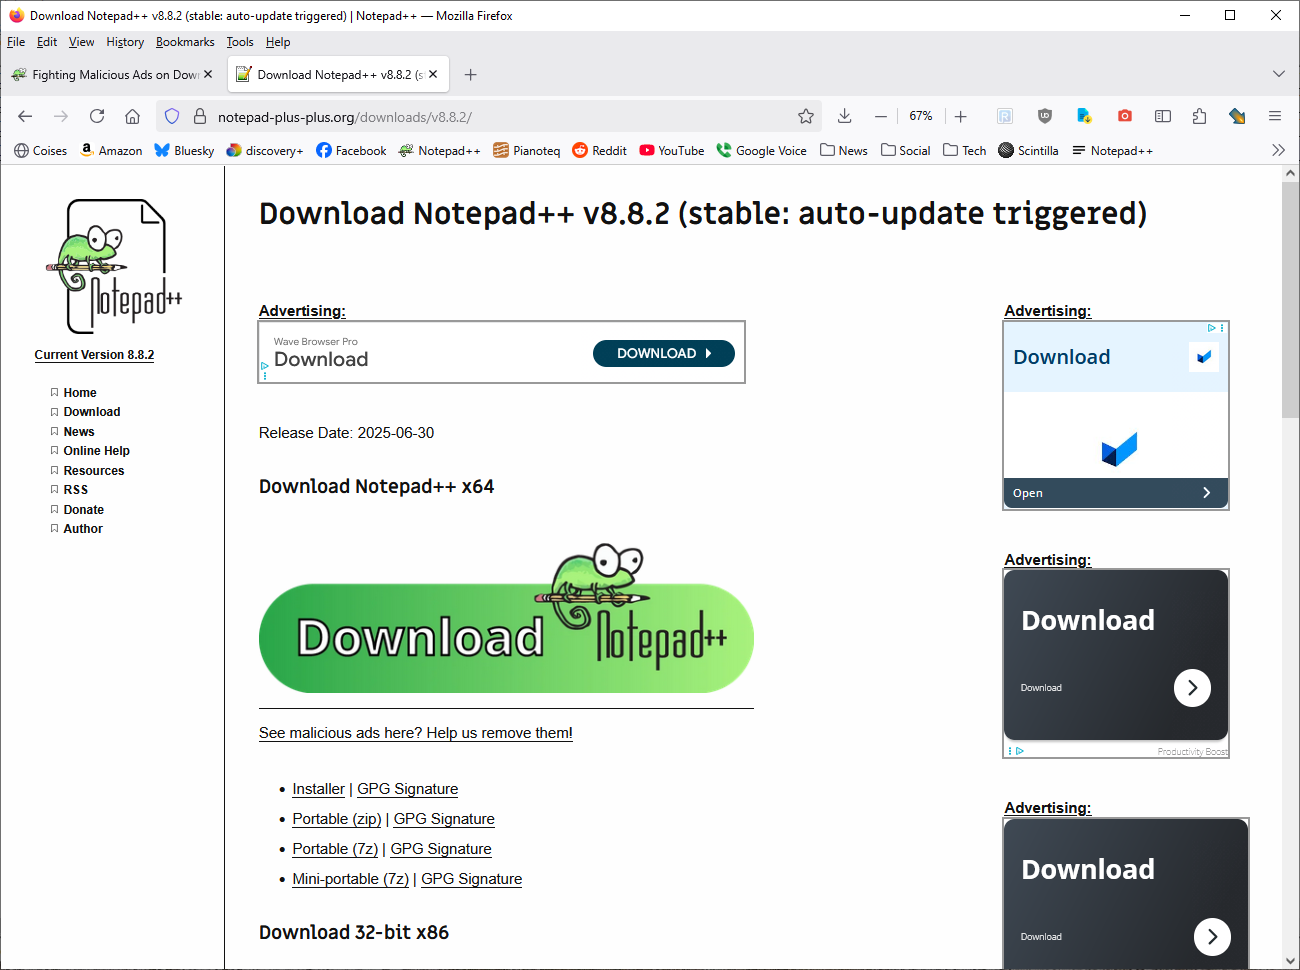Open Online Help in the sidebar
The image size is (1300, 970).
(96, 451)
